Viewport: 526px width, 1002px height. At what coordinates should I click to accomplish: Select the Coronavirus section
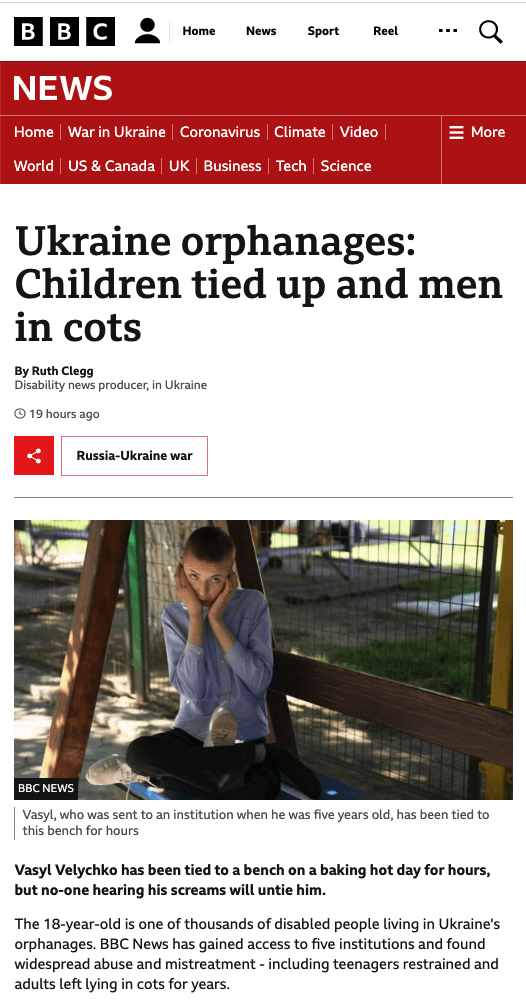220,132
